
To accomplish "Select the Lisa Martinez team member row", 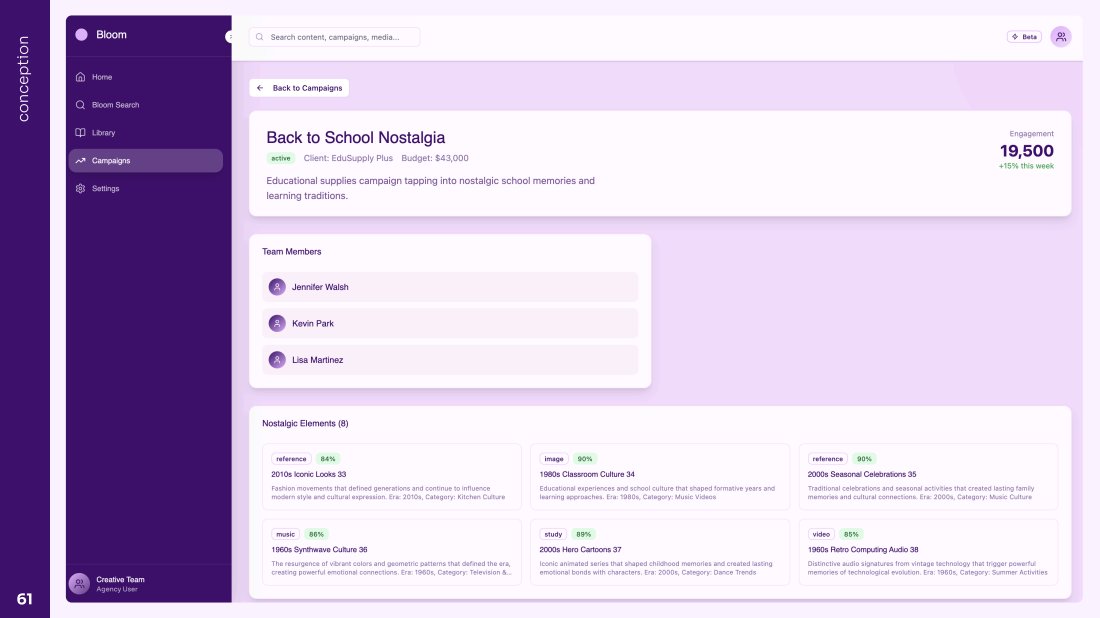I will pyautogui.click(x=450, y=360).
